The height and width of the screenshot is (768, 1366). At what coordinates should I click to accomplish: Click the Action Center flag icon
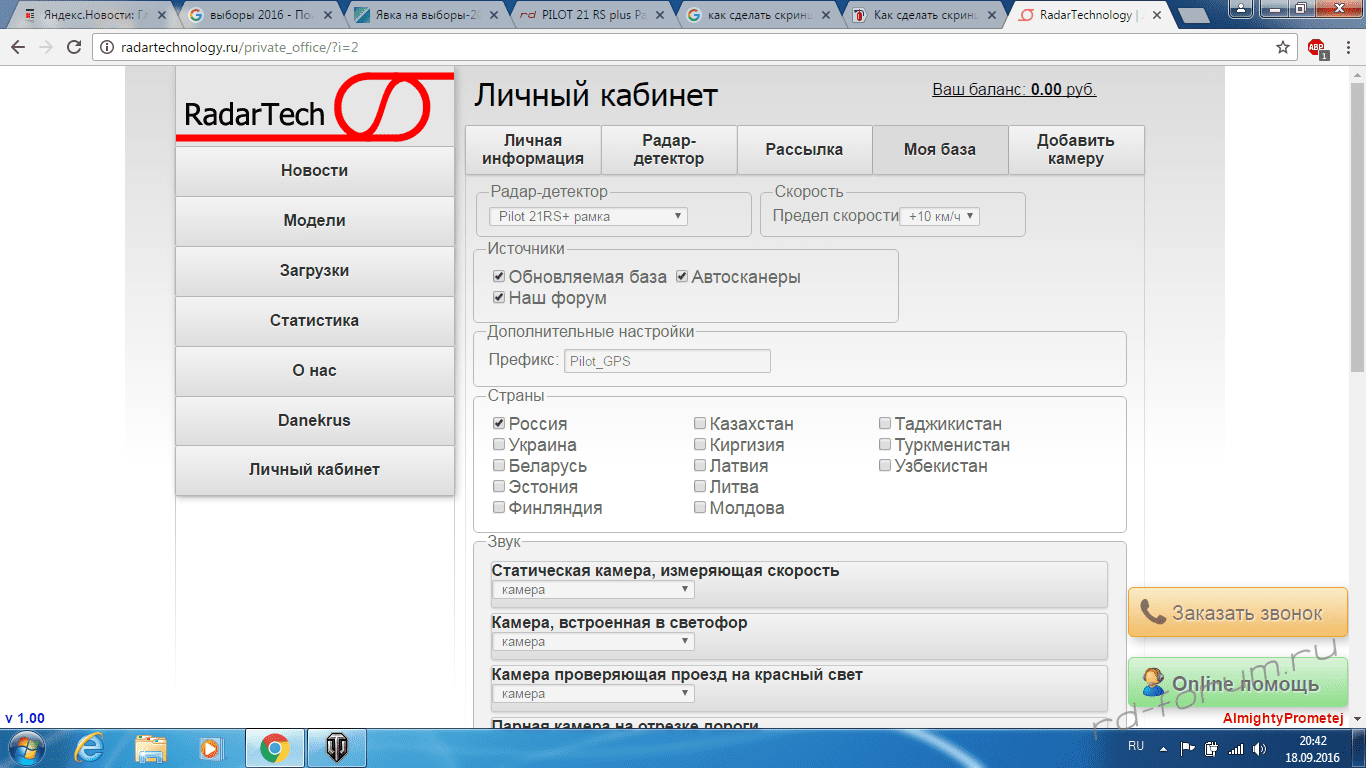coord(1189,748)
